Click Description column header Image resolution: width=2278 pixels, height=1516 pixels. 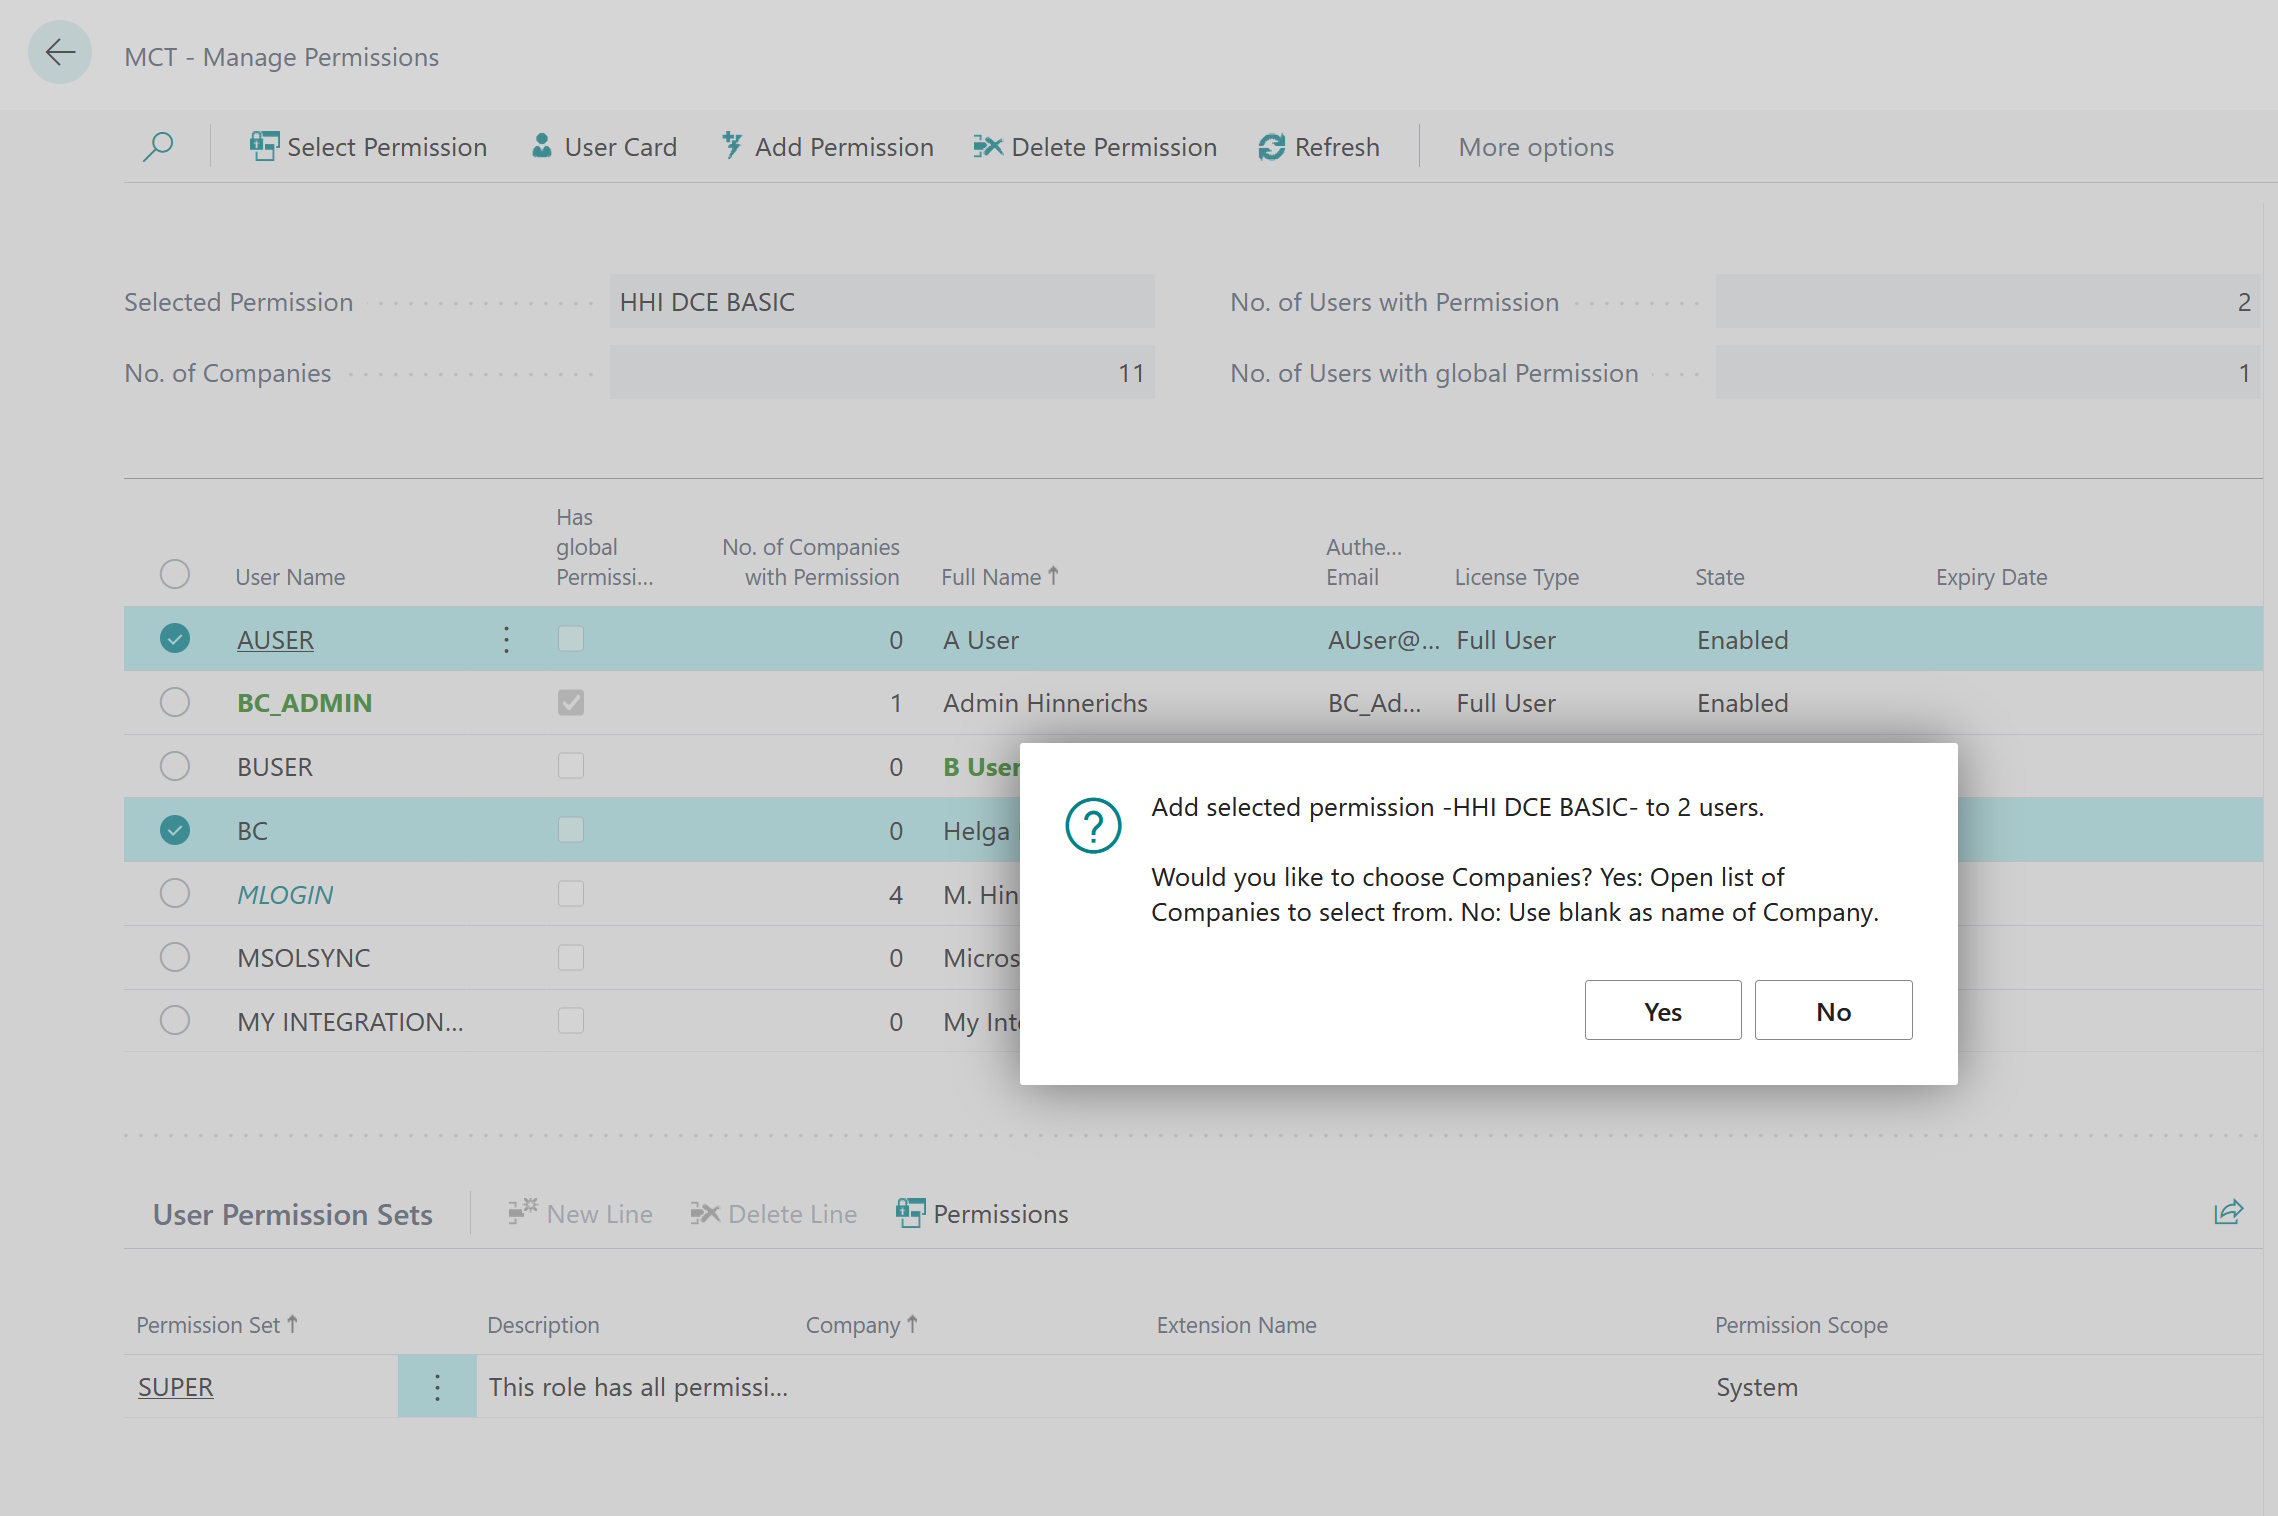(x=543, y=1325)
